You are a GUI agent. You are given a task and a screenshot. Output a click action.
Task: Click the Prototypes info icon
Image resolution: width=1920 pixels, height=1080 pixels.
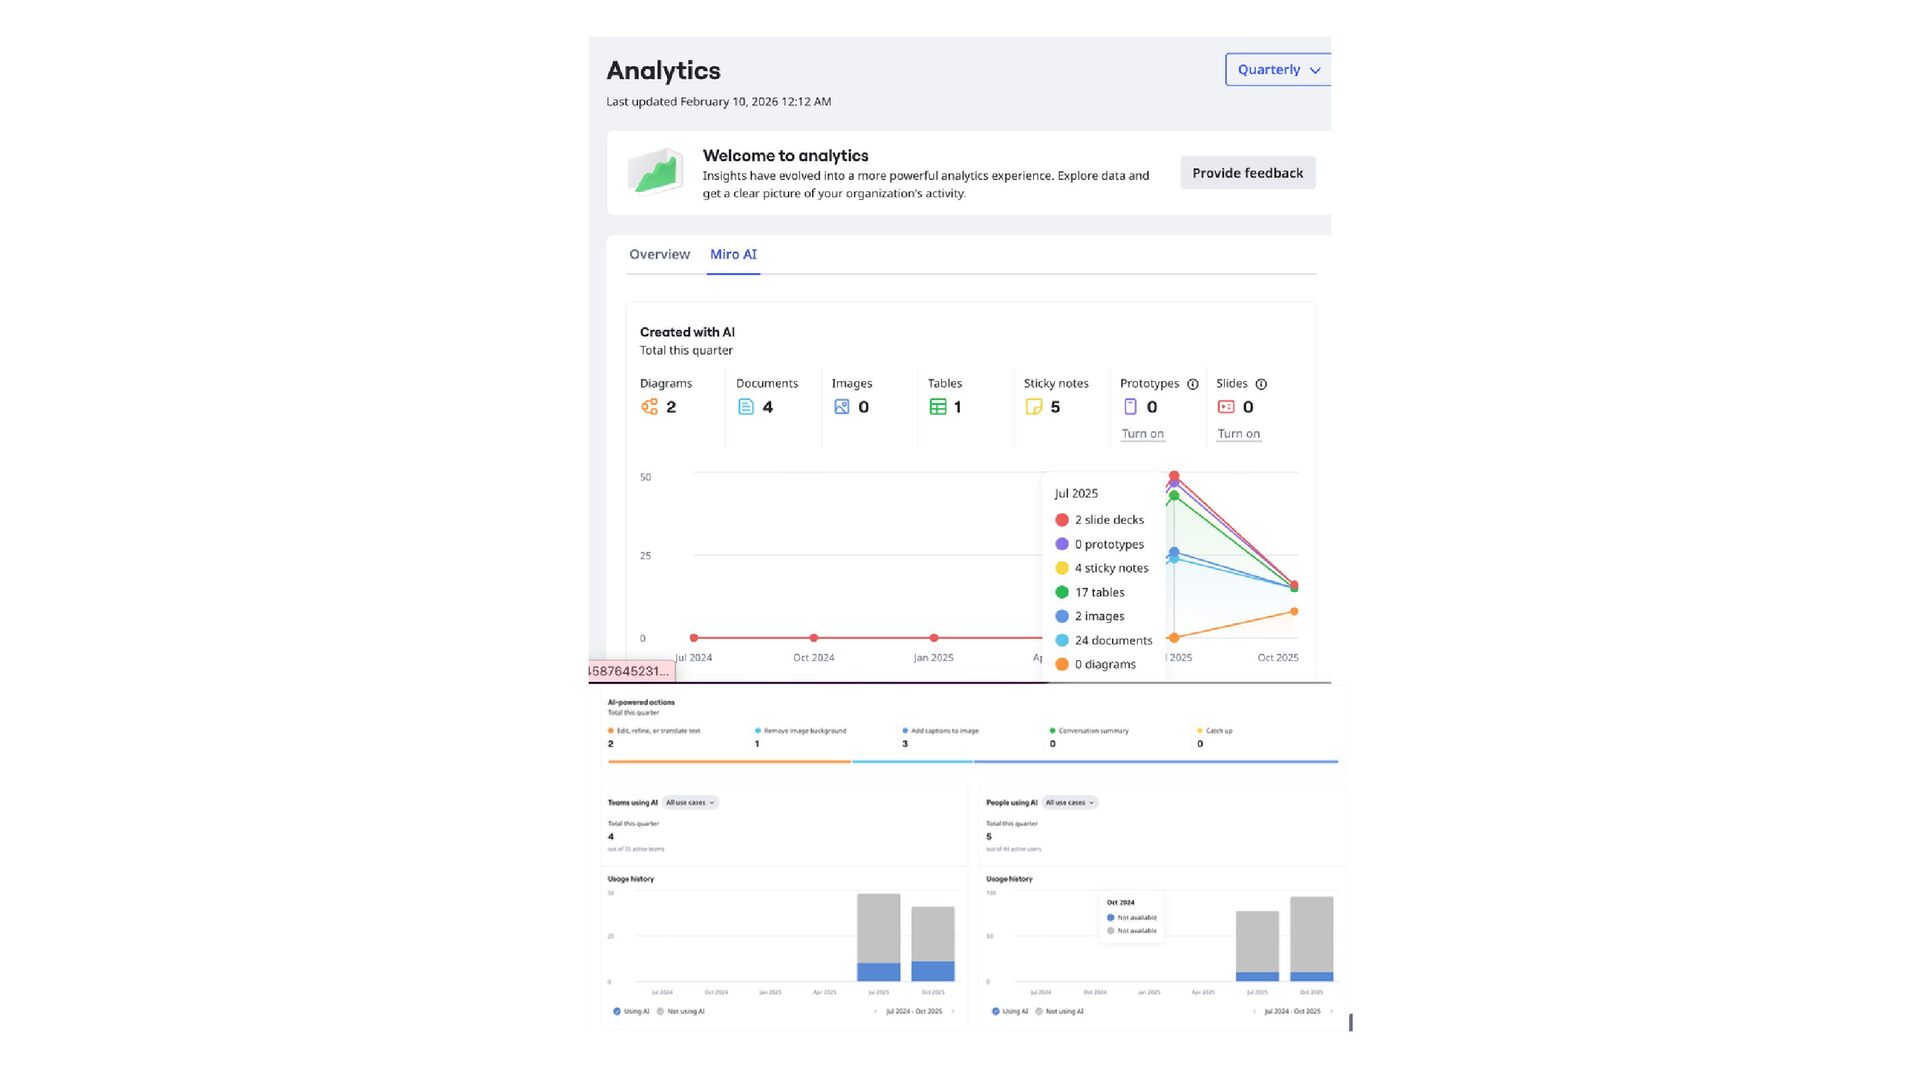(x=1192, y=384)
